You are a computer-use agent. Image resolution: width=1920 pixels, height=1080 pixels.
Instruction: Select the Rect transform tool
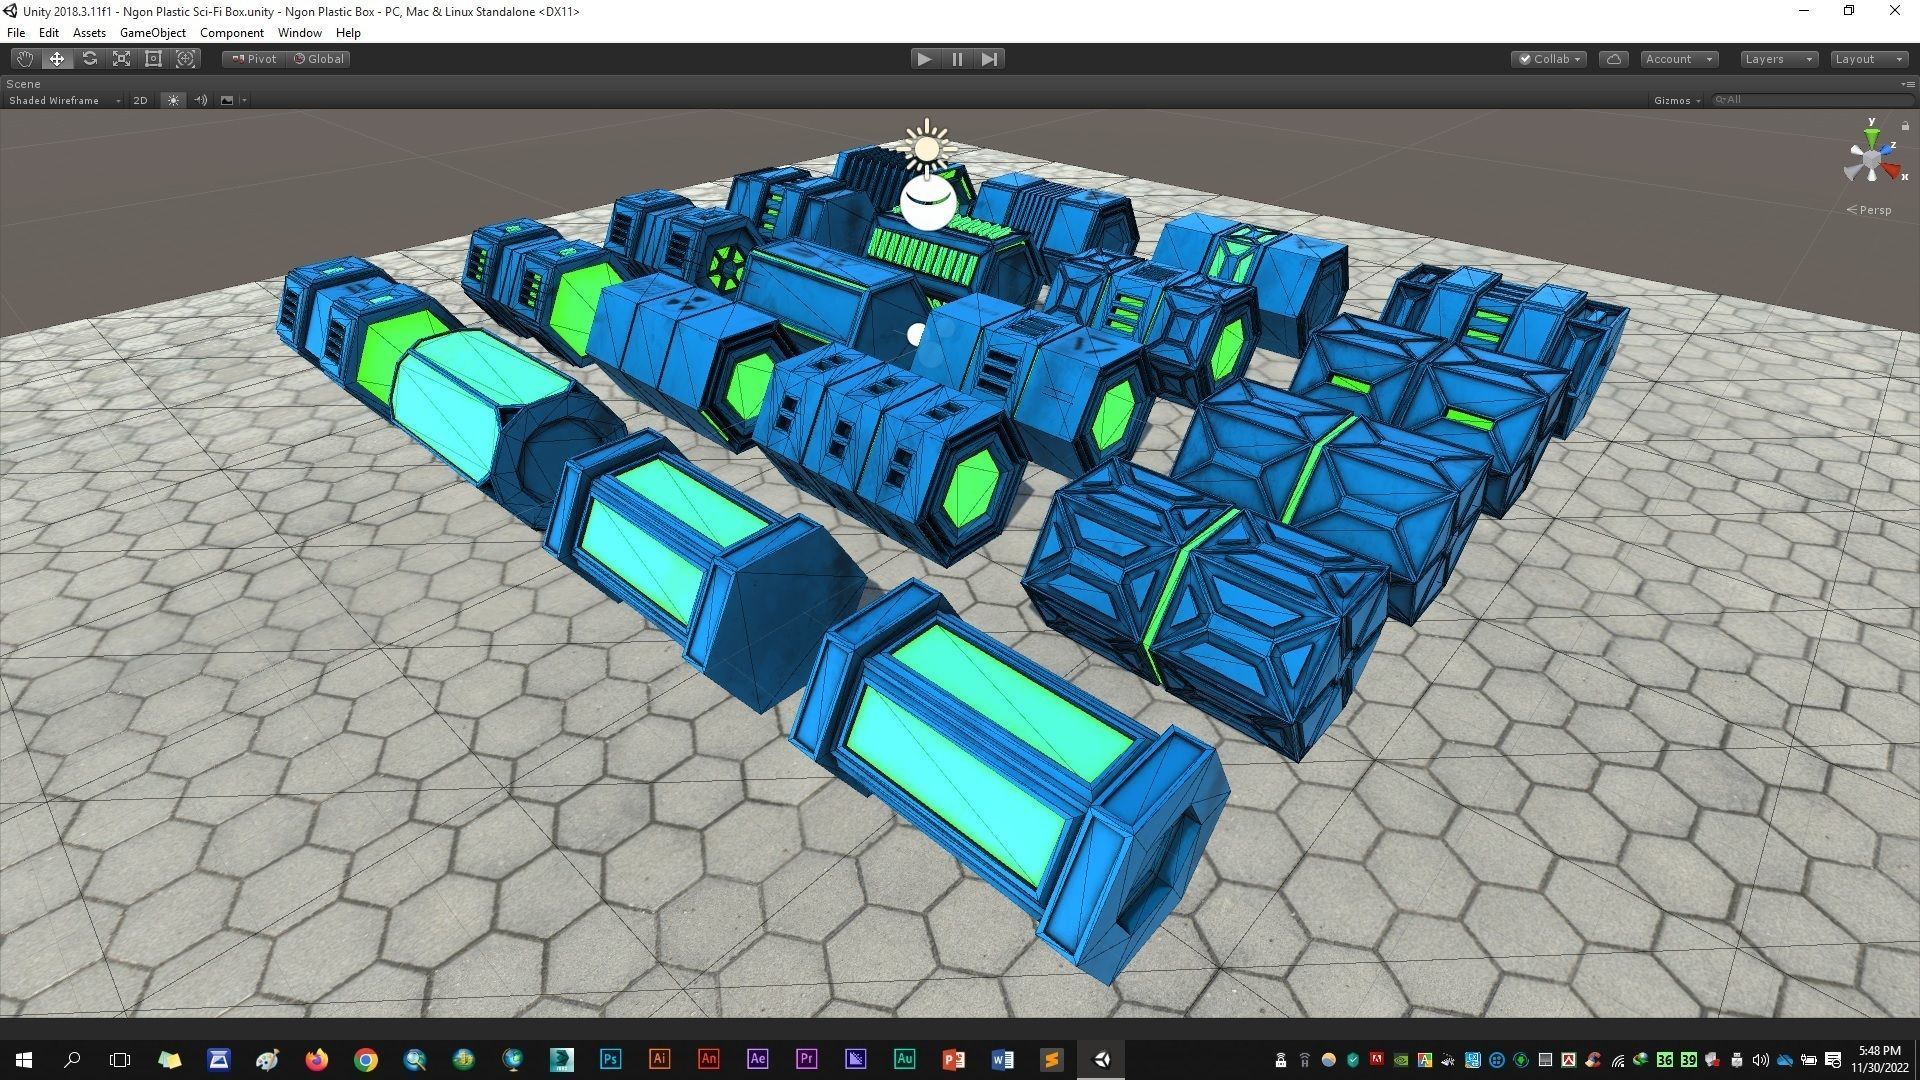pyautogui.click(x=153, y=59)
